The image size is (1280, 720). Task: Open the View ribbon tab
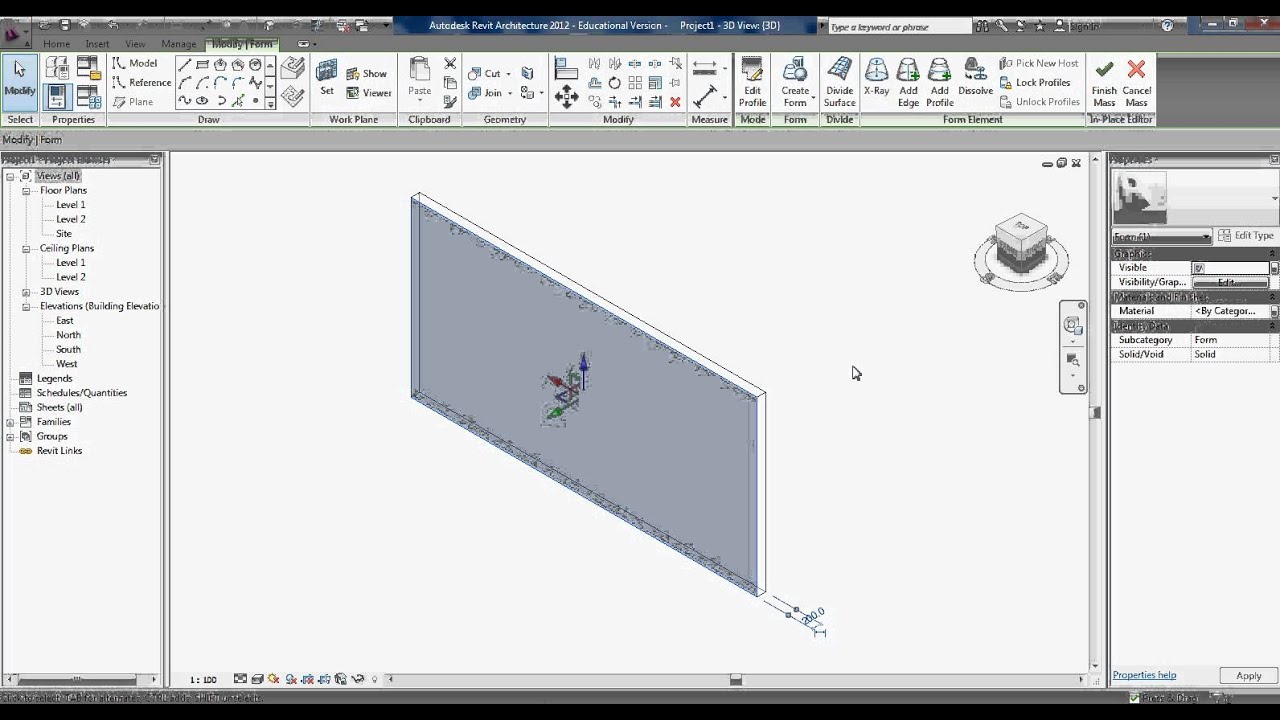[x=135, y=44]
